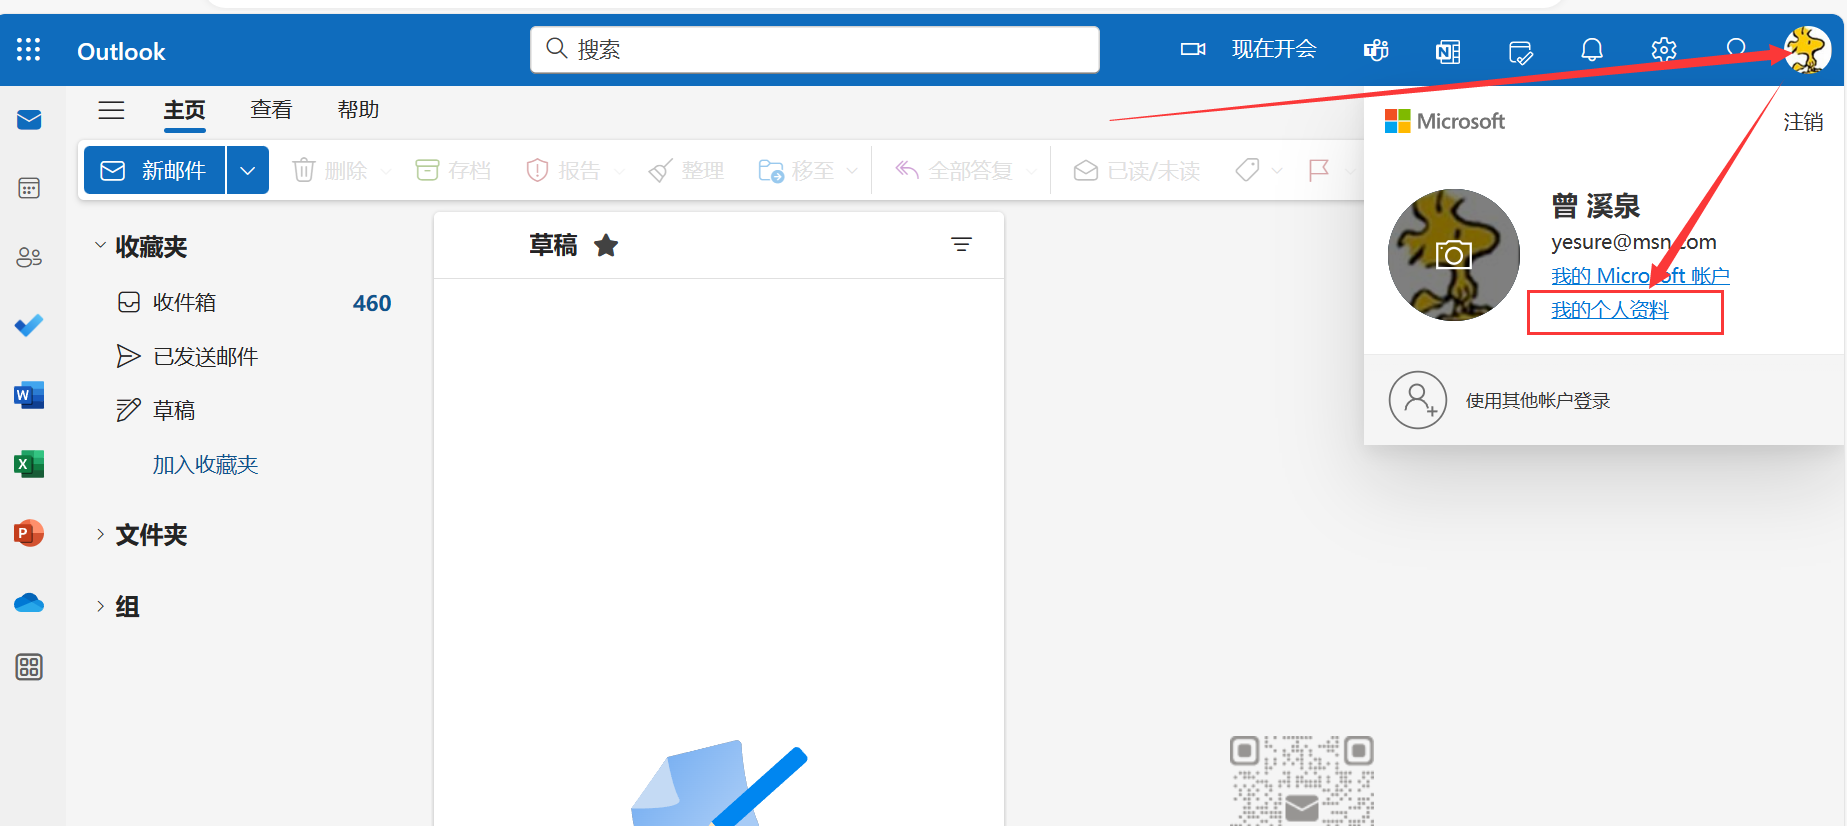1847x826 pixels.
Task: Click 加入收藏夹 link
Action: tap(205, 465)
